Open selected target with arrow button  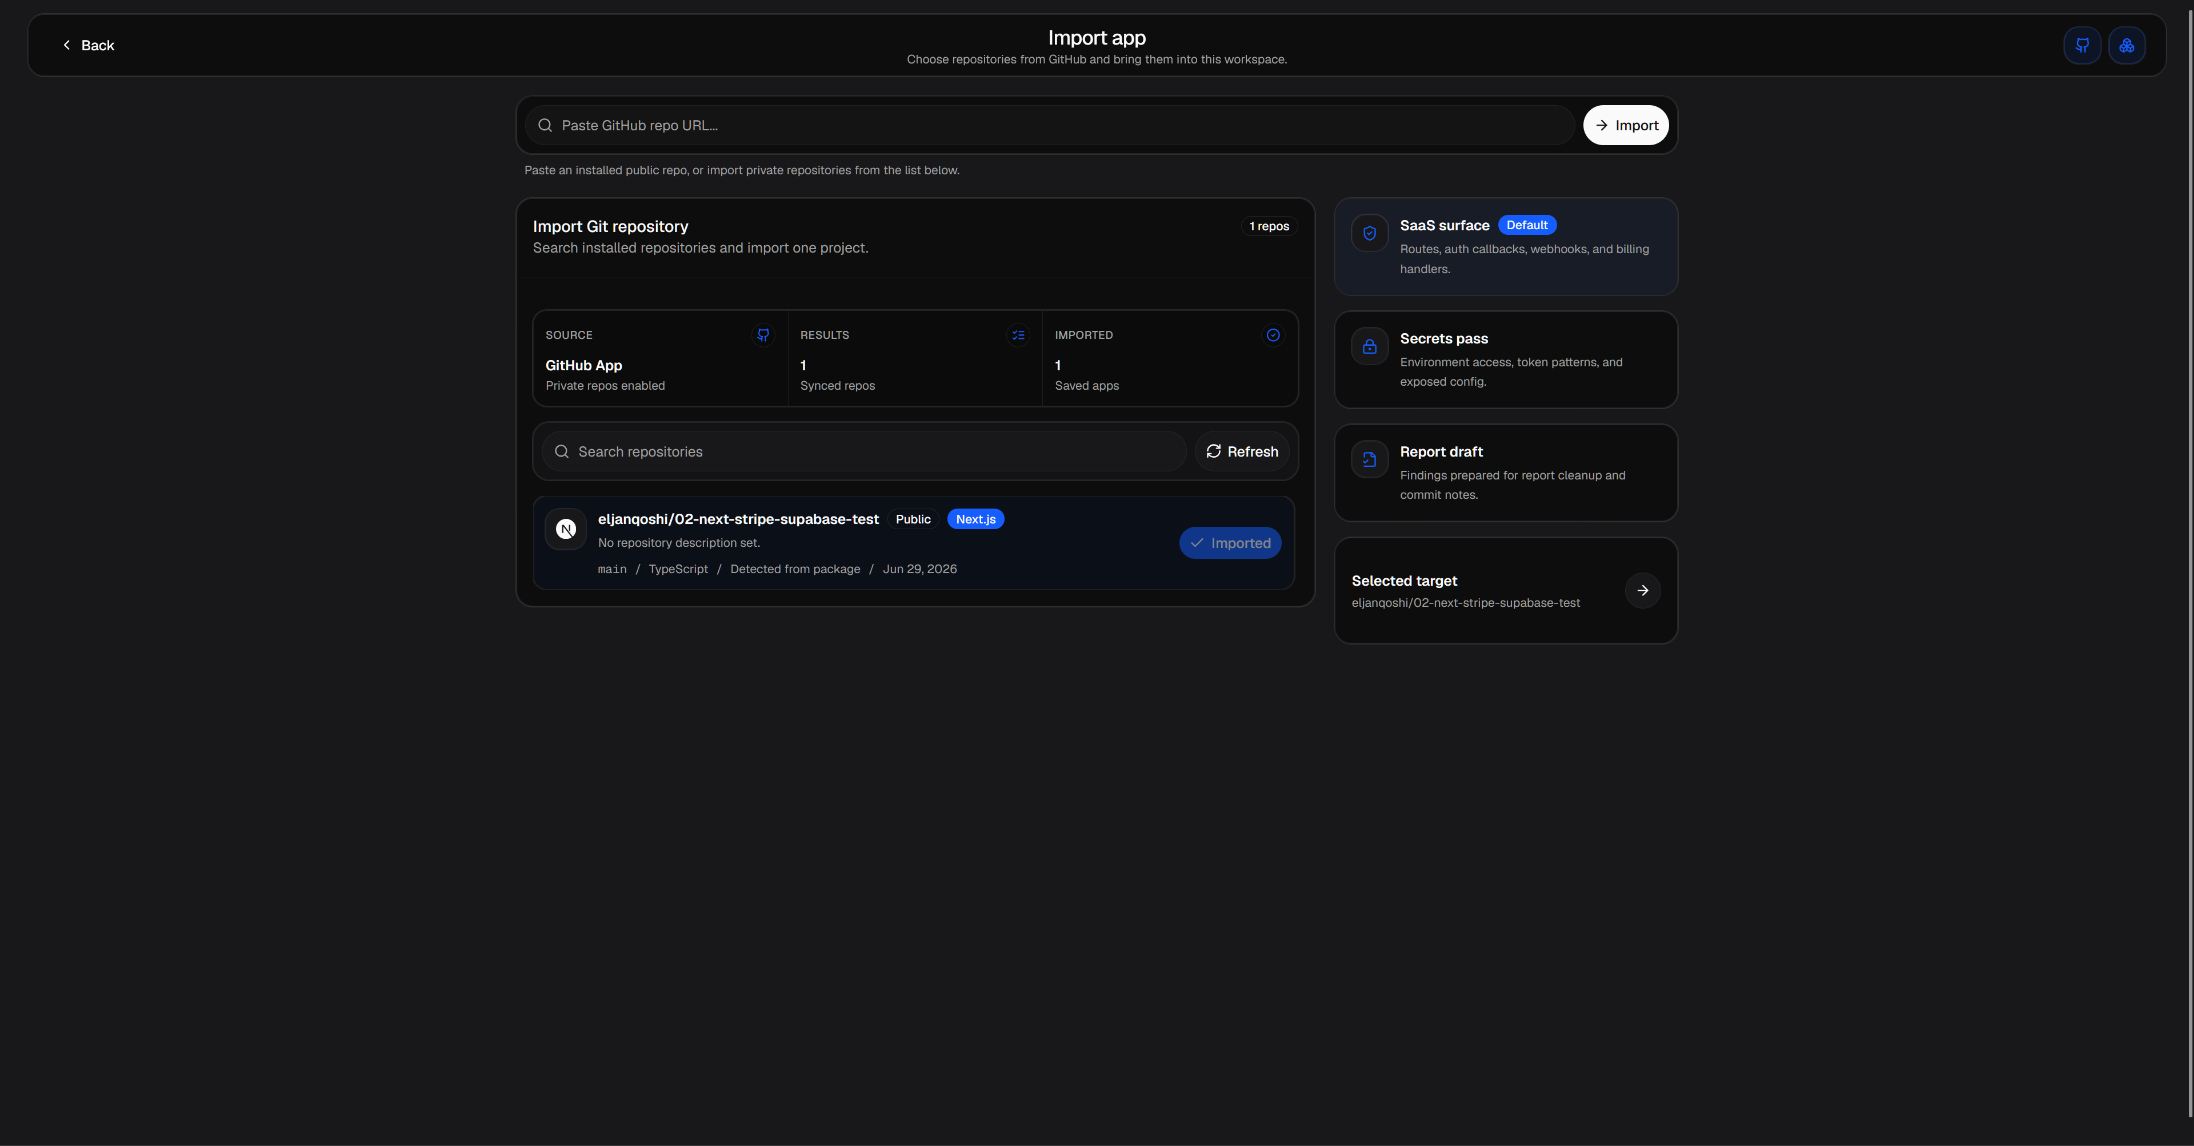[1642, 590]
